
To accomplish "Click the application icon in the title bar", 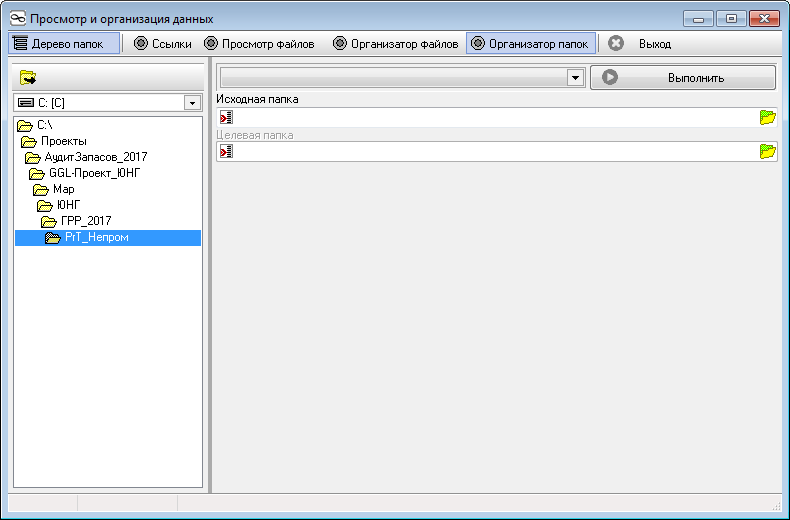I will 18,19.
